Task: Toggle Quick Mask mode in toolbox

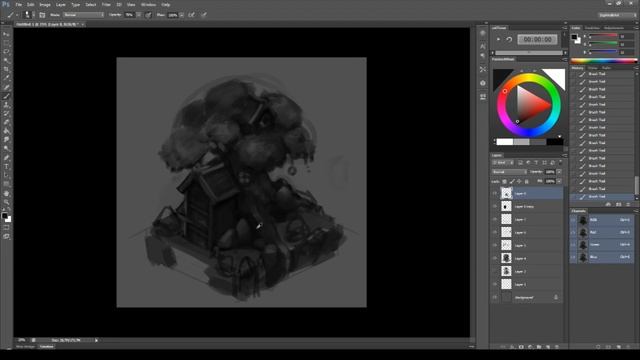Action: [6, 228]
